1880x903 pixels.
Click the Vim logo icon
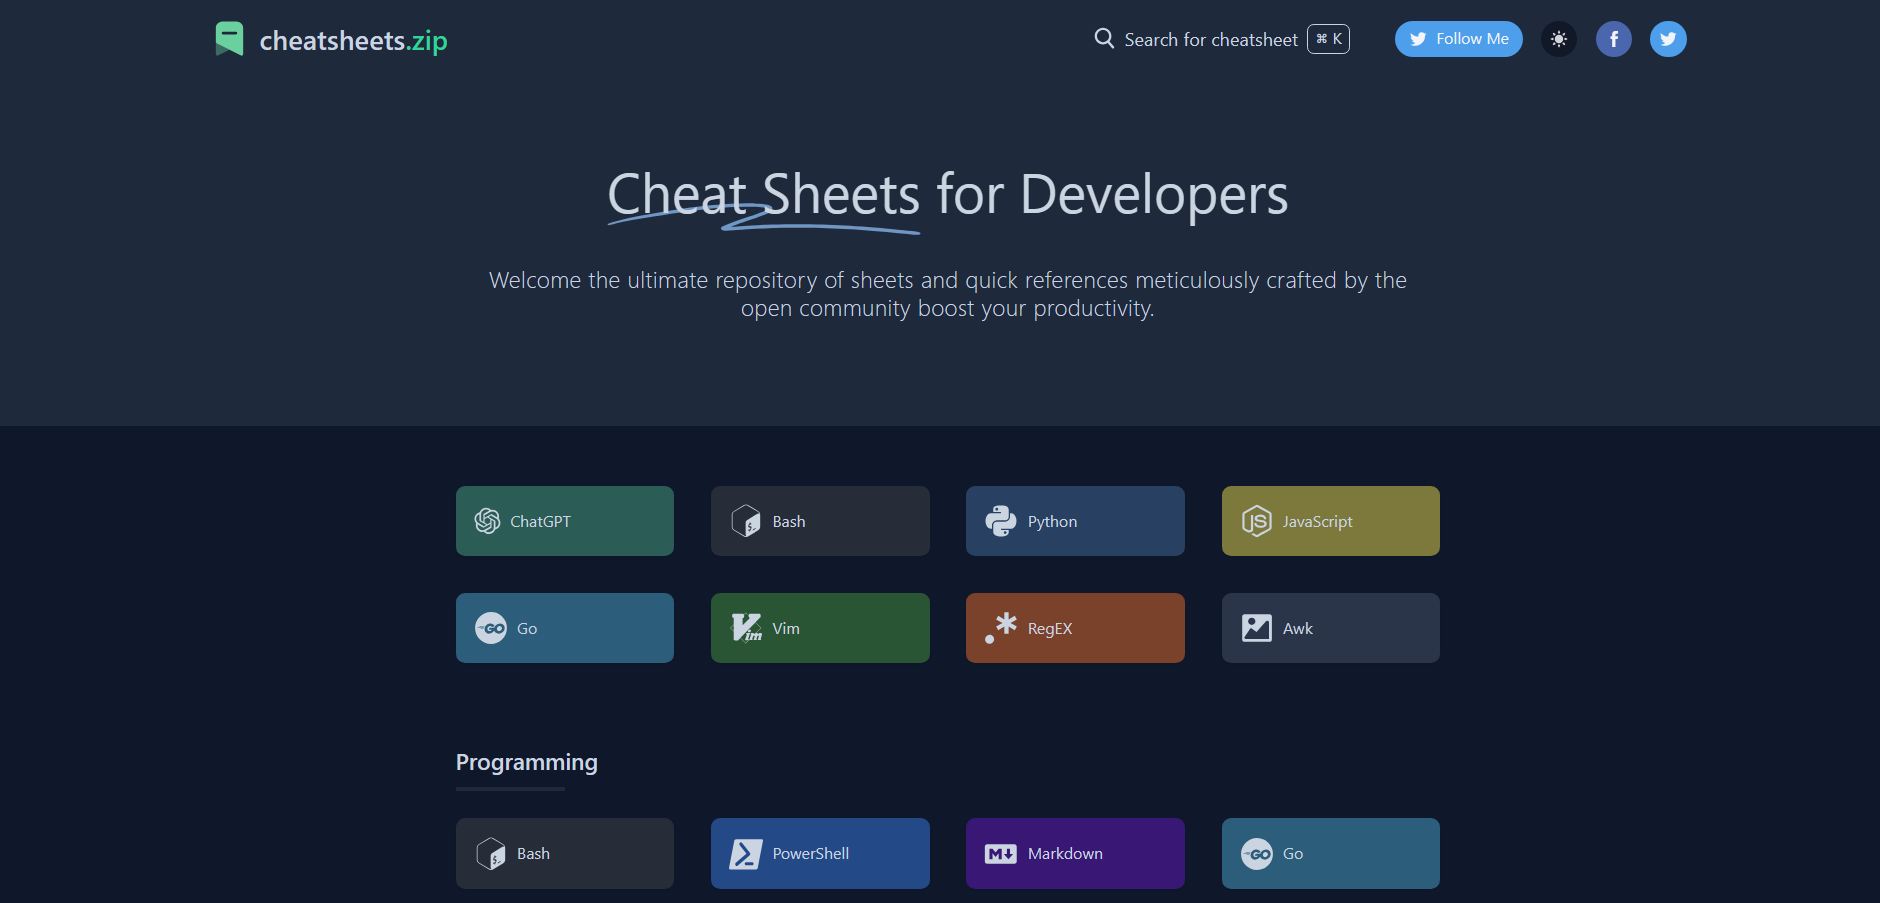pos(746,627)
